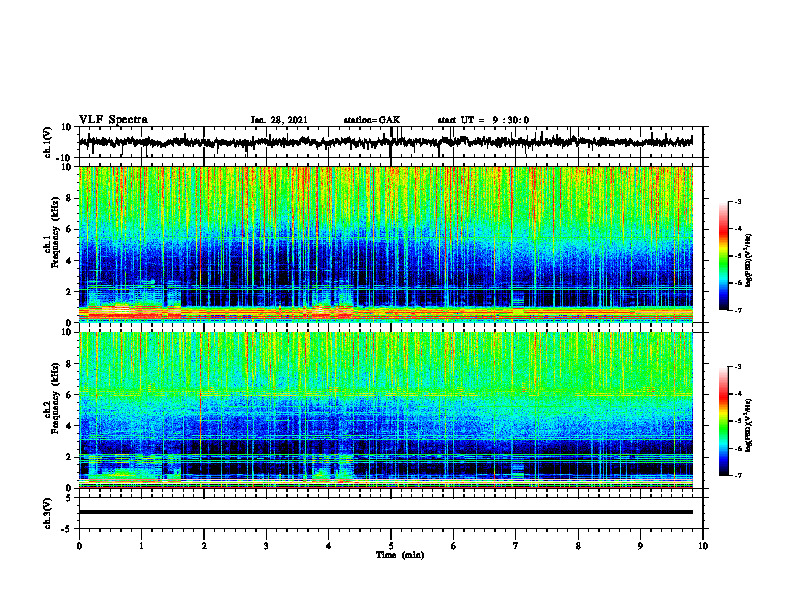Click the ch.1 color bar 'log(PSD)' unit label

(749, 261)
